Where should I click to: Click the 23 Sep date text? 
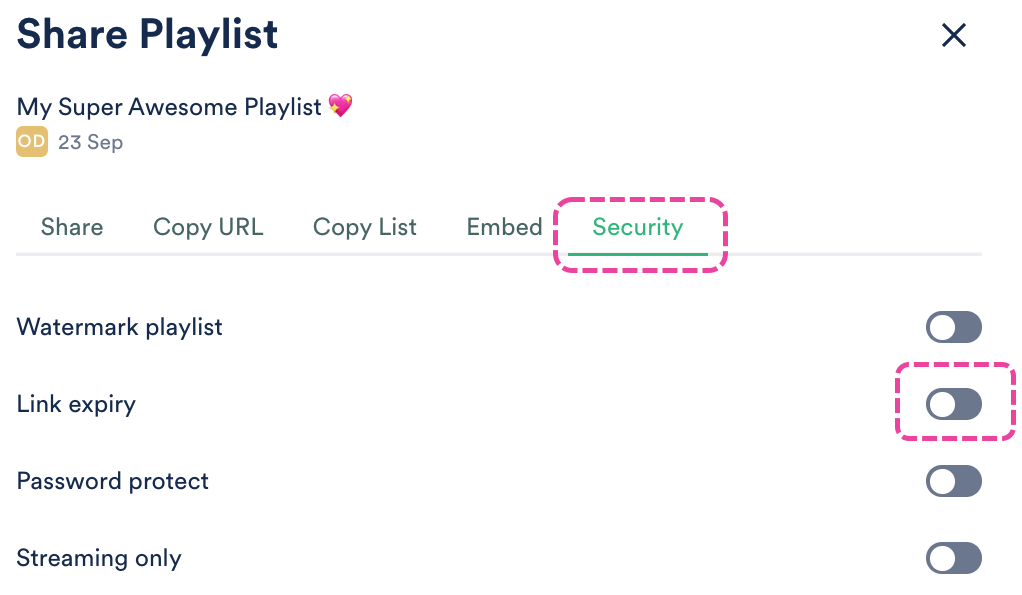[90, 142]
